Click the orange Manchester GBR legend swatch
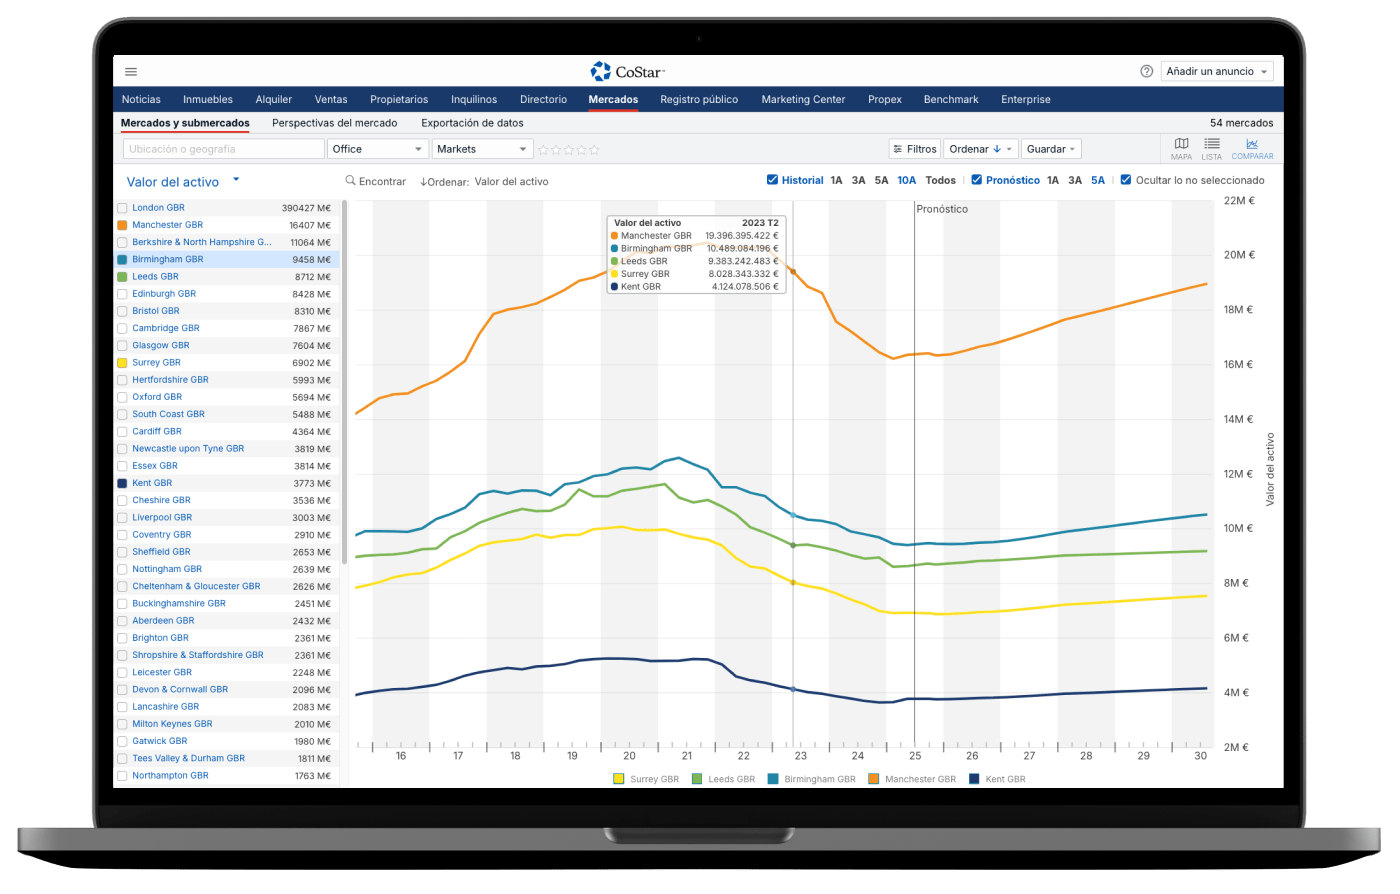This screenshot has width=1400, height=894. (874, 779)
